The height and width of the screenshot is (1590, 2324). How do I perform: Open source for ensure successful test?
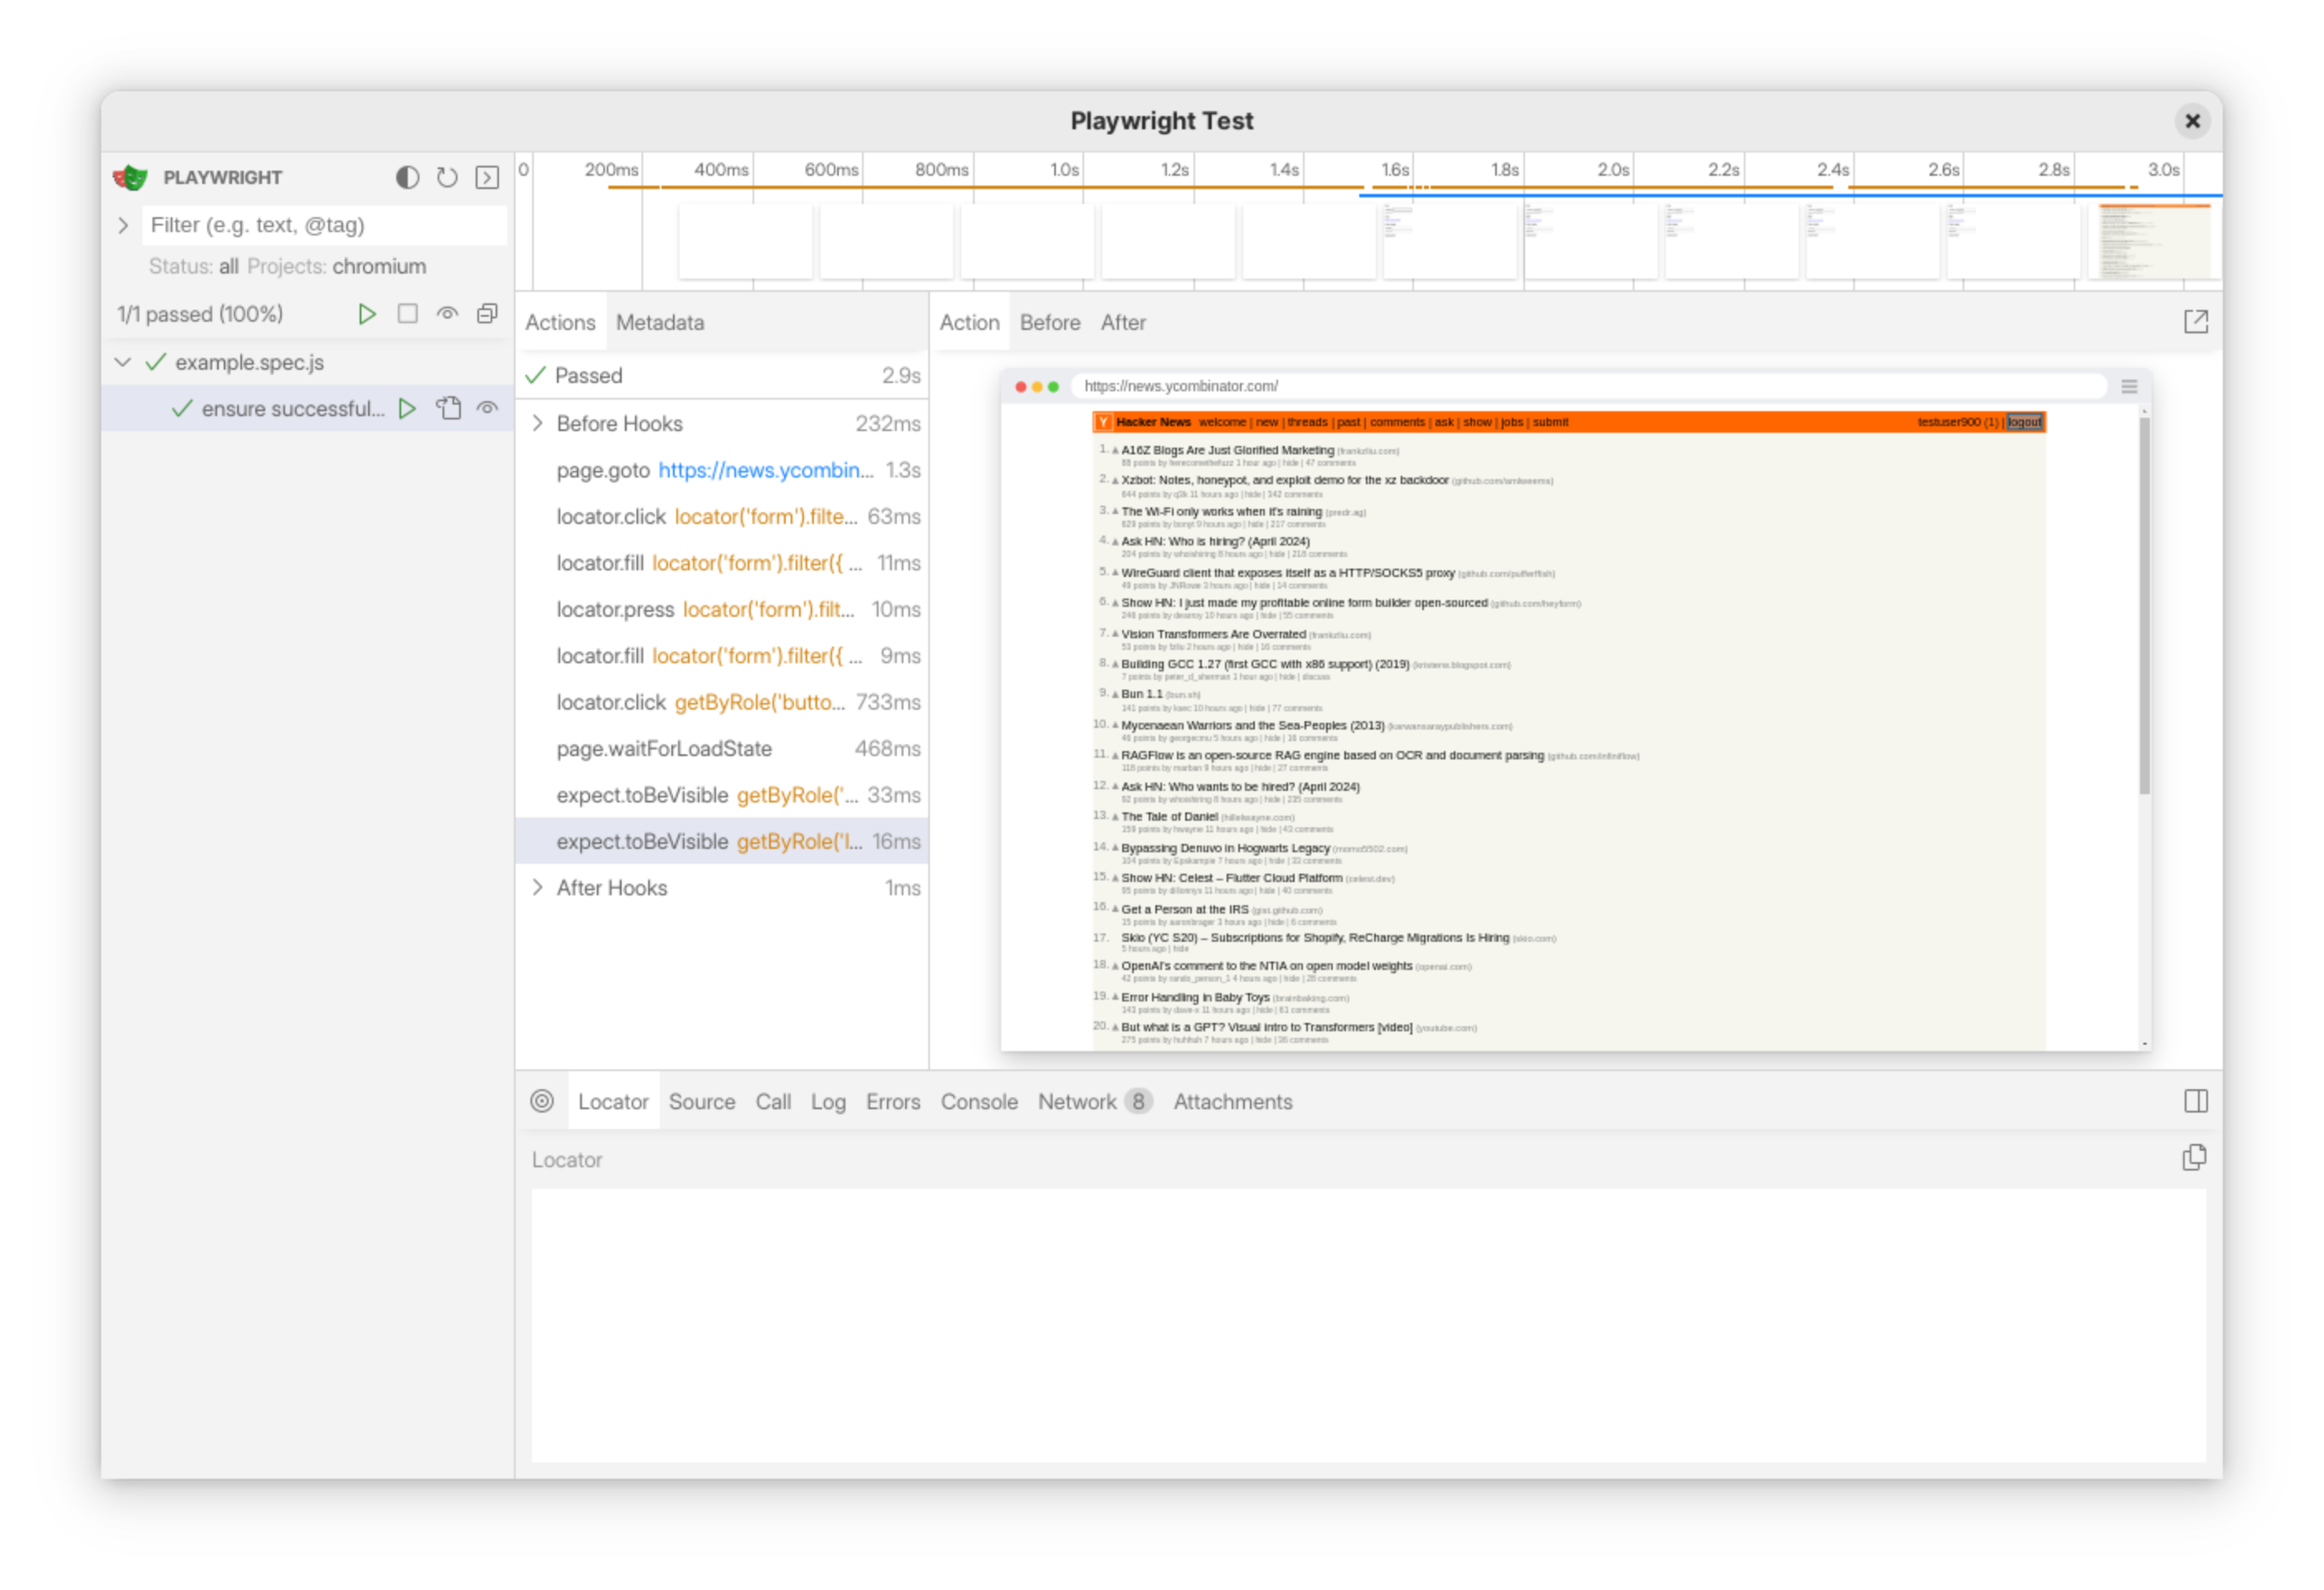(448, 408)
